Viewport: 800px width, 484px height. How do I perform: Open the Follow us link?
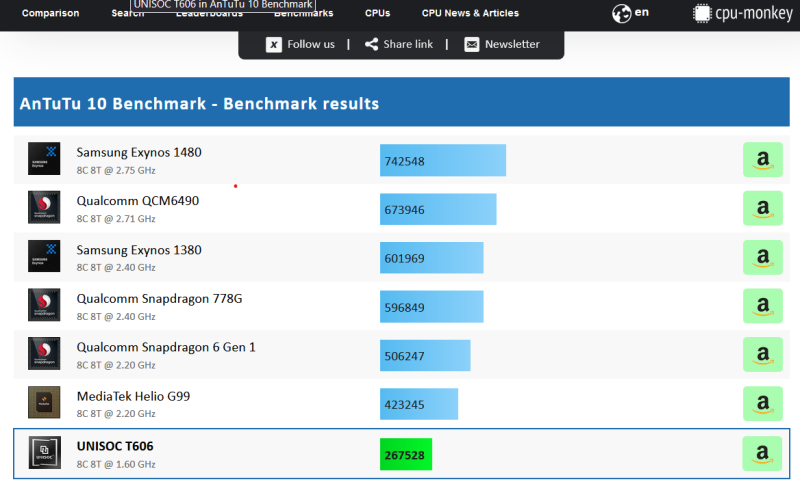[x=311, y=44]
